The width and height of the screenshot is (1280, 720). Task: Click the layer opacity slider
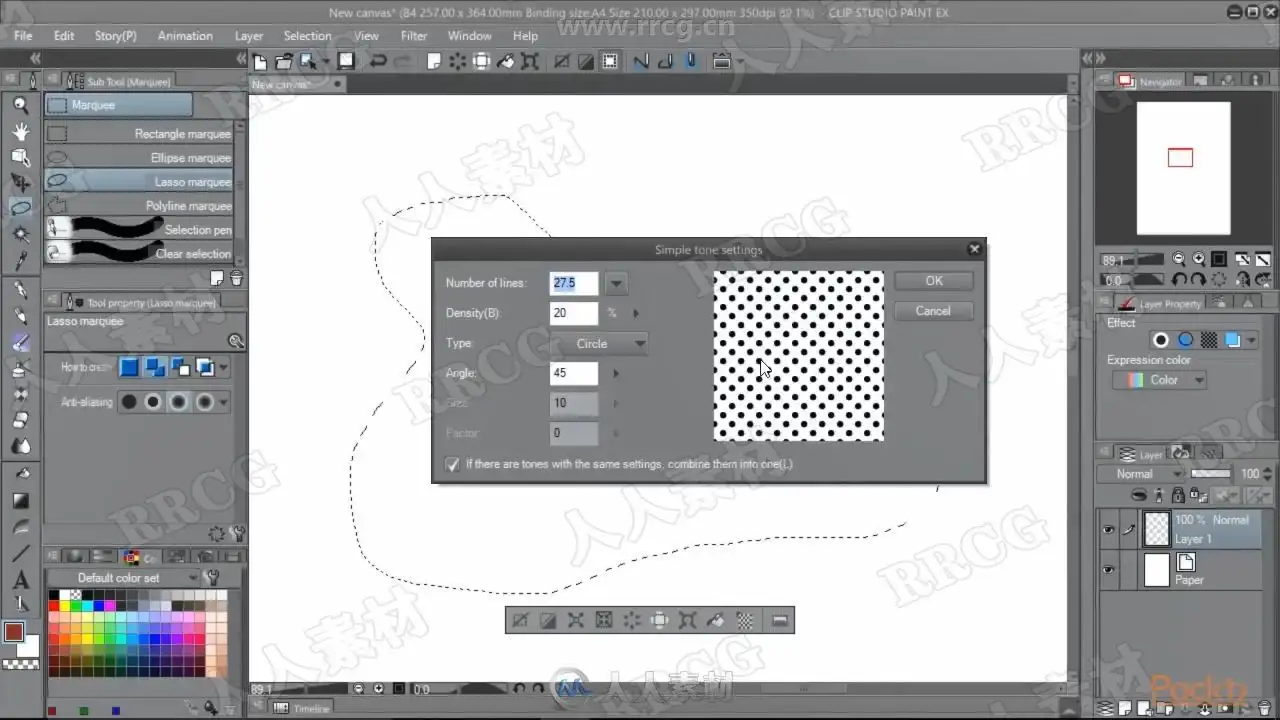click(1212, 474)
